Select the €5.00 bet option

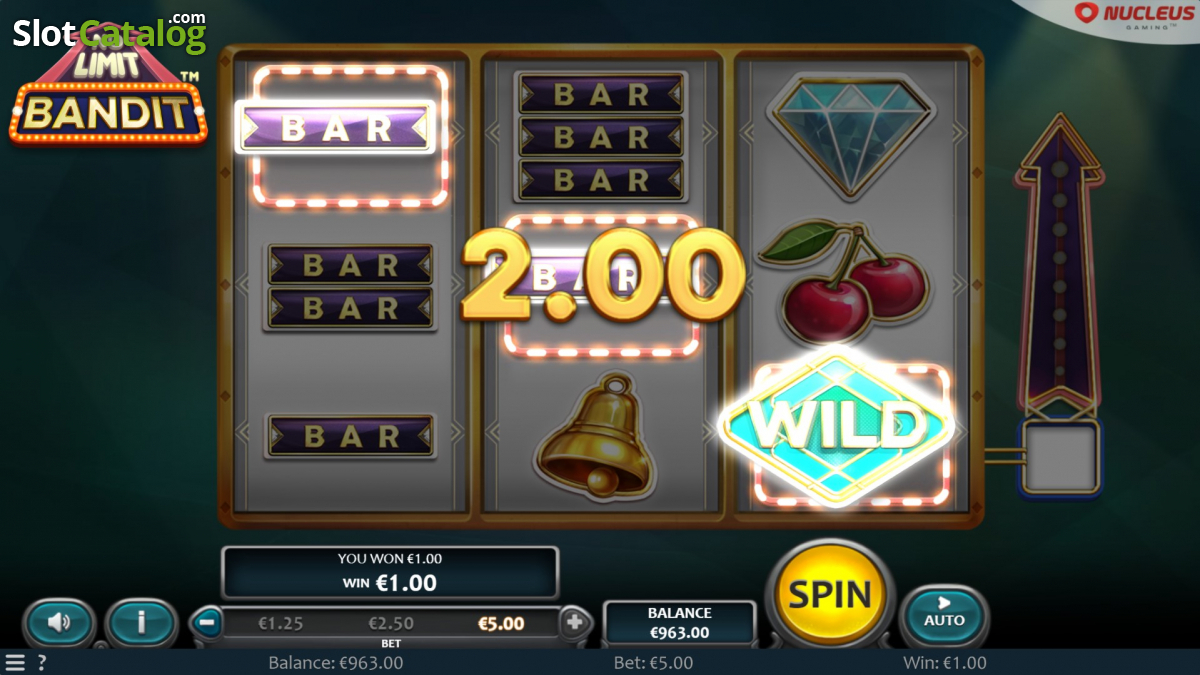tap(501, 623)
